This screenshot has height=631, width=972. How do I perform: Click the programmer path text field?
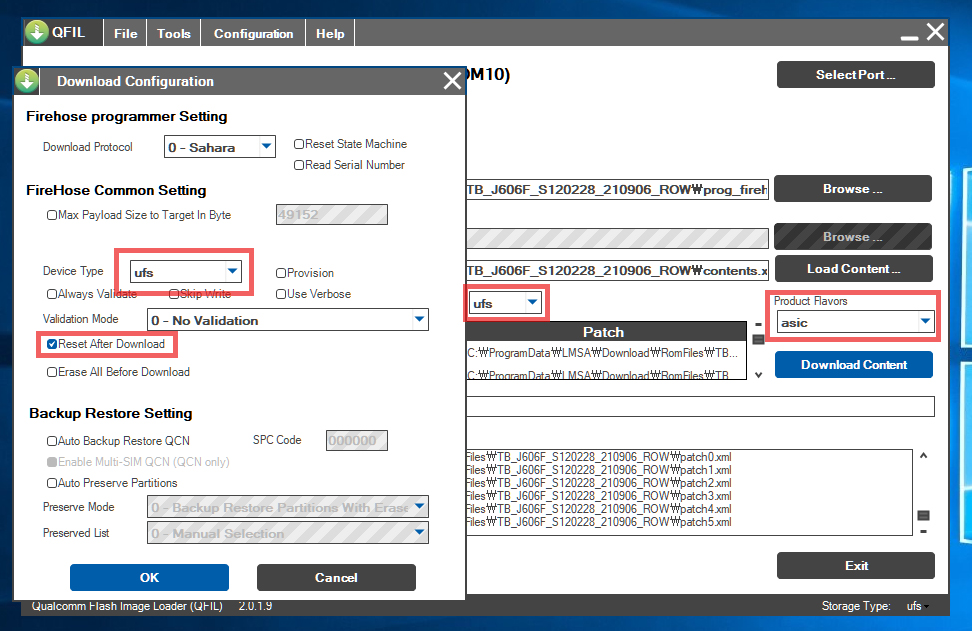pos(617,189)
